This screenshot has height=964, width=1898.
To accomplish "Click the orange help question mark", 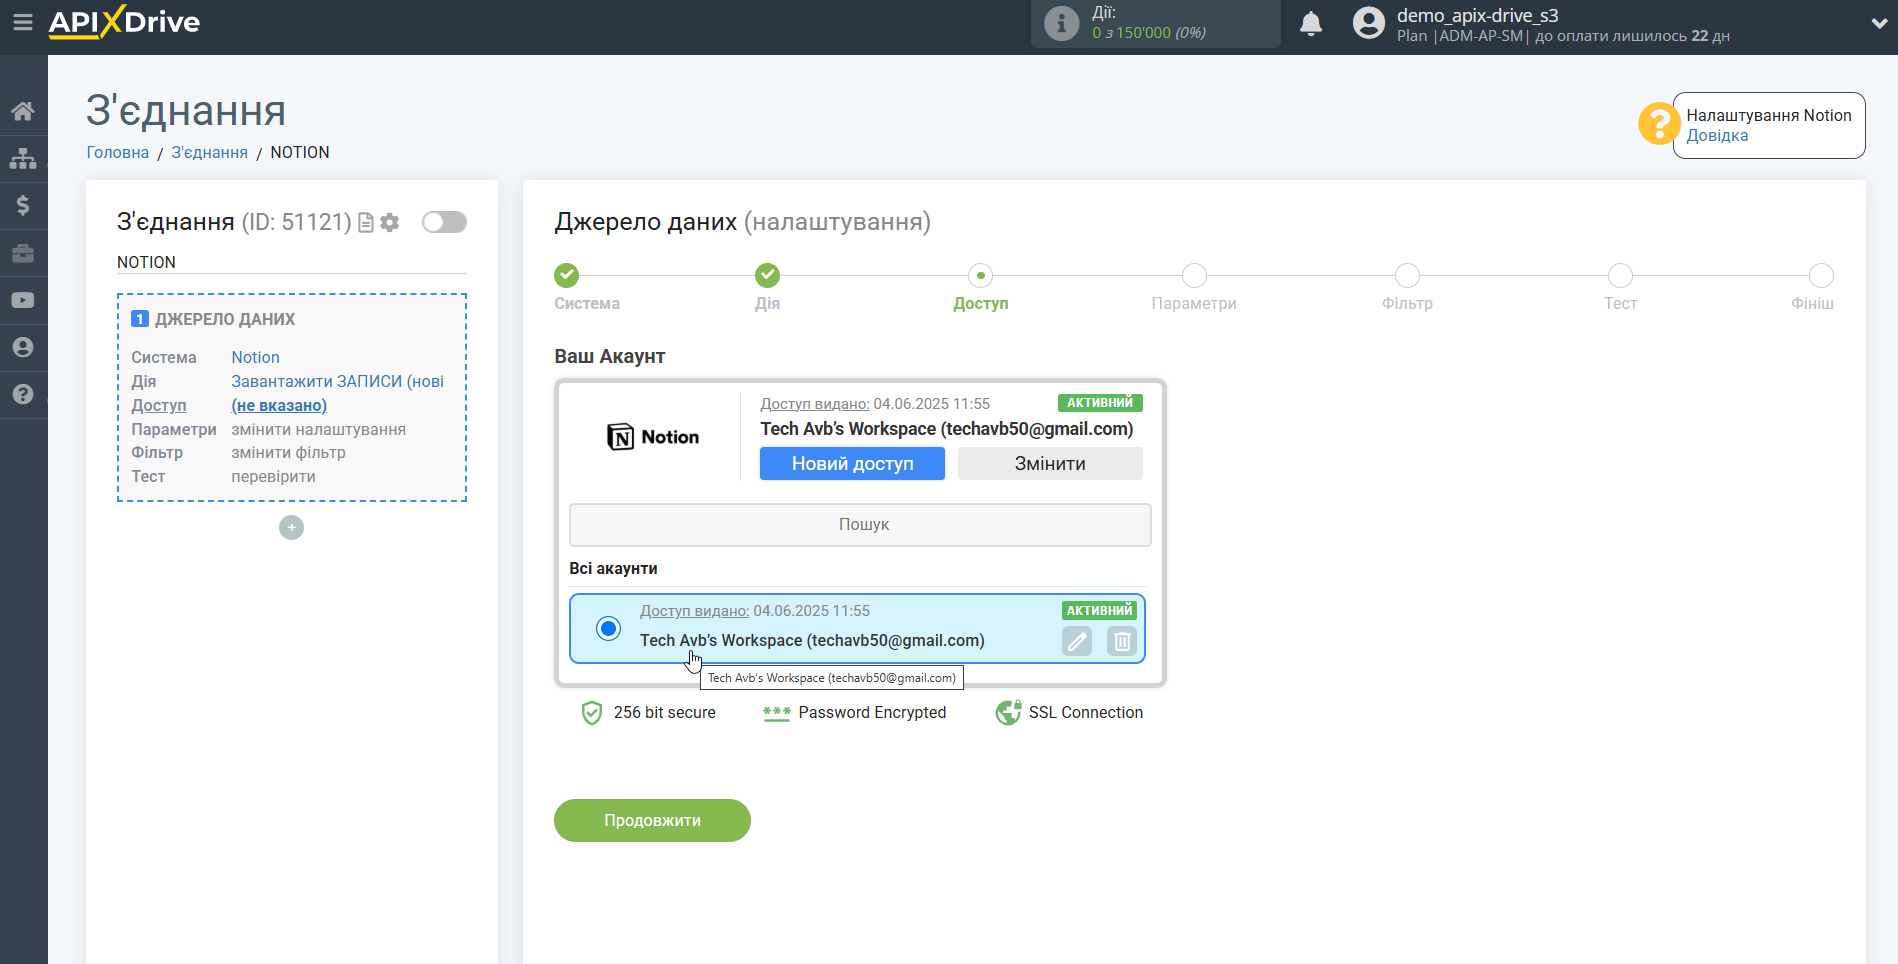I will tap(1658, 124).
